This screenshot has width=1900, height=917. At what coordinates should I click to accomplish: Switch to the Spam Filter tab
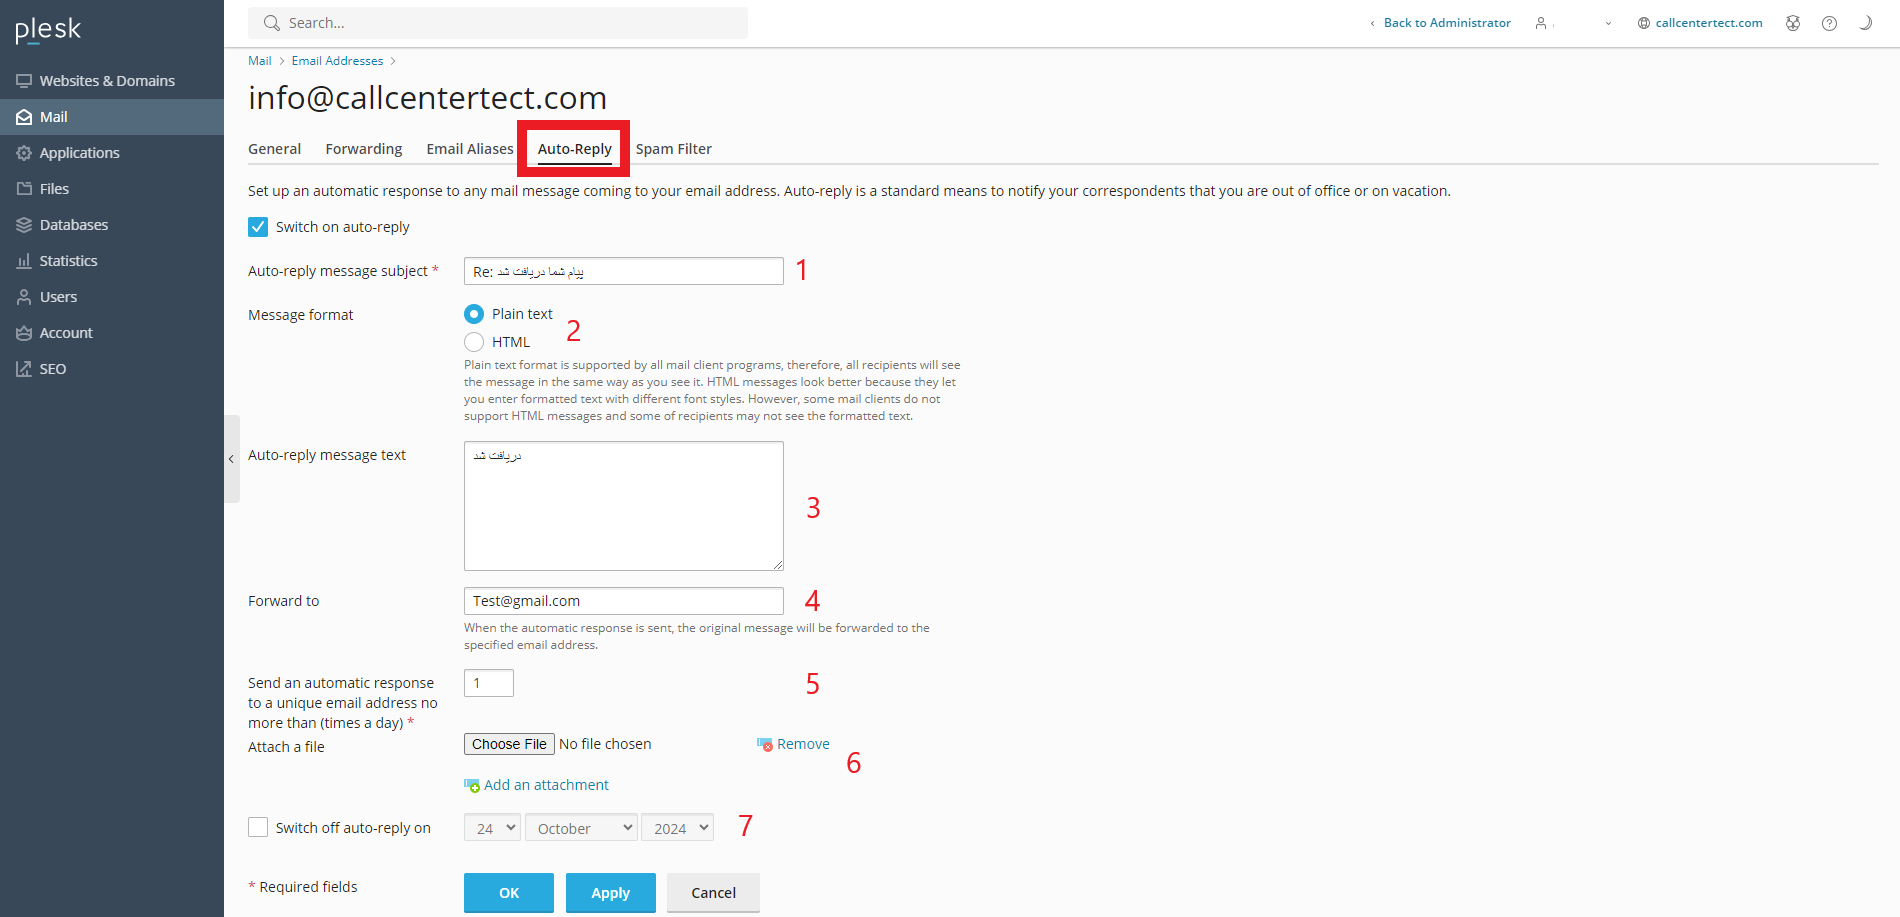(673, 149)
